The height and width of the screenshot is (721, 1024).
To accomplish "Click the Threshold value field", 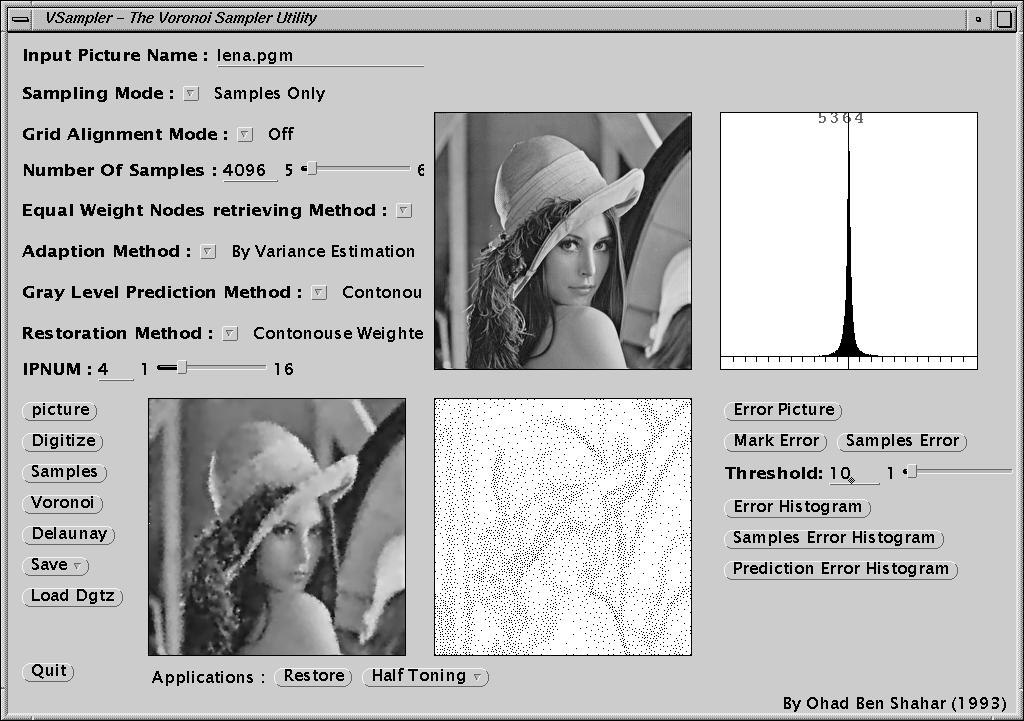I will click(x=855, y=473).
